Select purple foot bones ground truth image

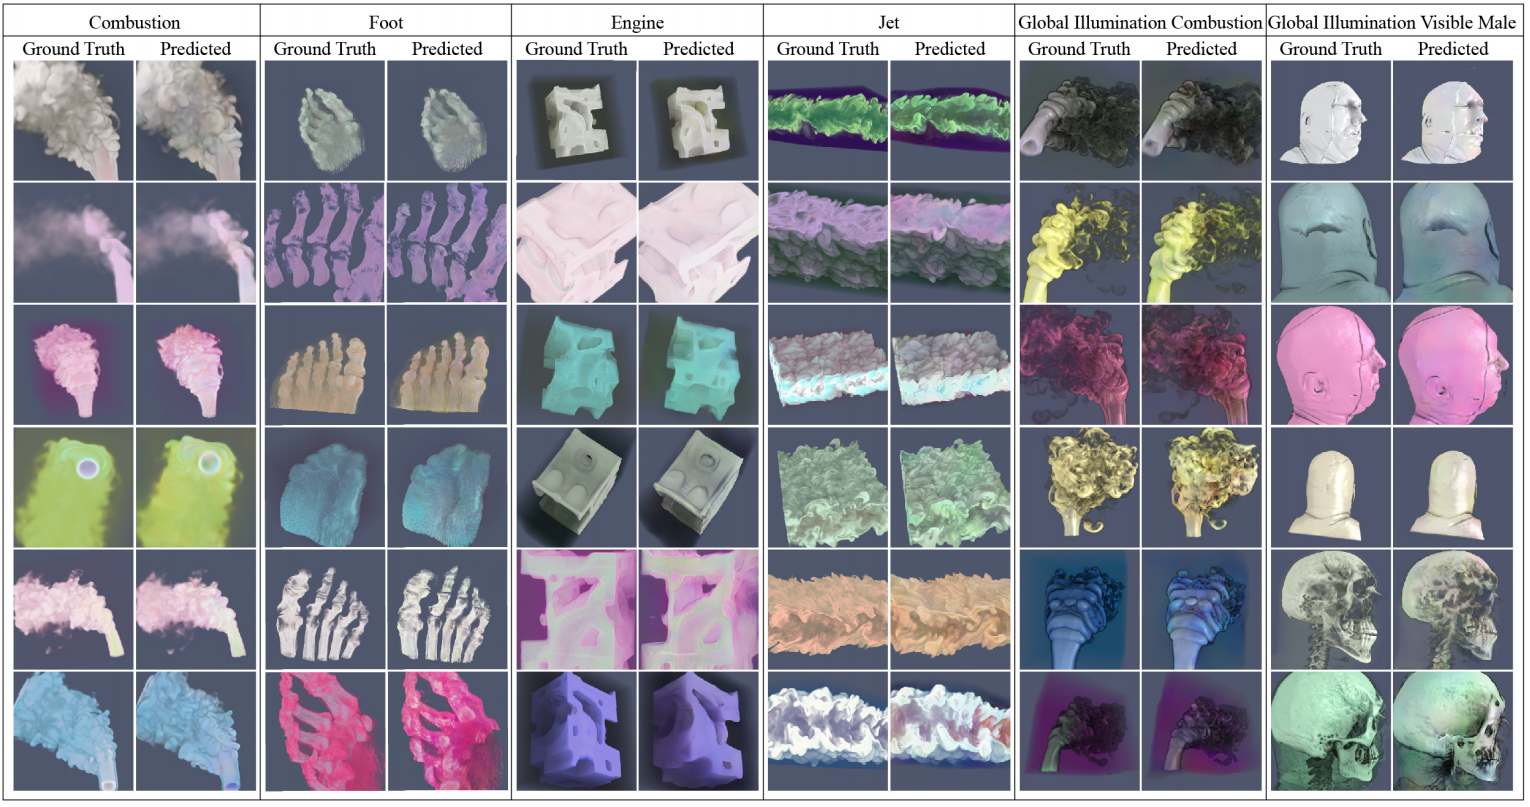click(325, 242)
